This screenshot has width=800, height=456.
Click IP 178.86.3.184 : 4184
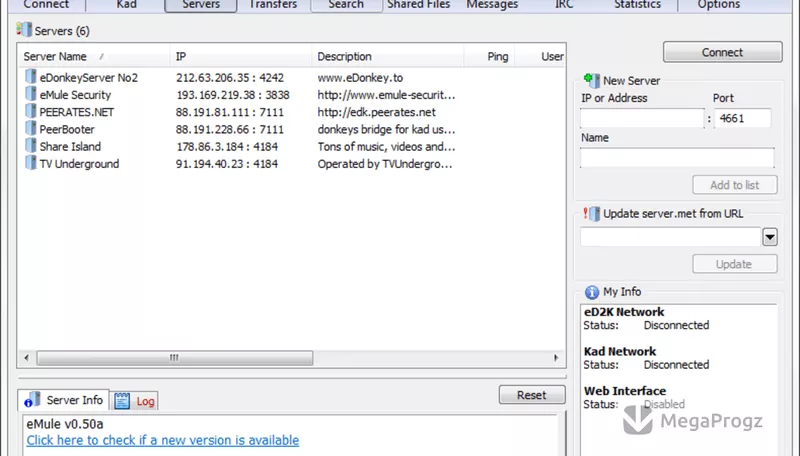click(x=227, y=147)
